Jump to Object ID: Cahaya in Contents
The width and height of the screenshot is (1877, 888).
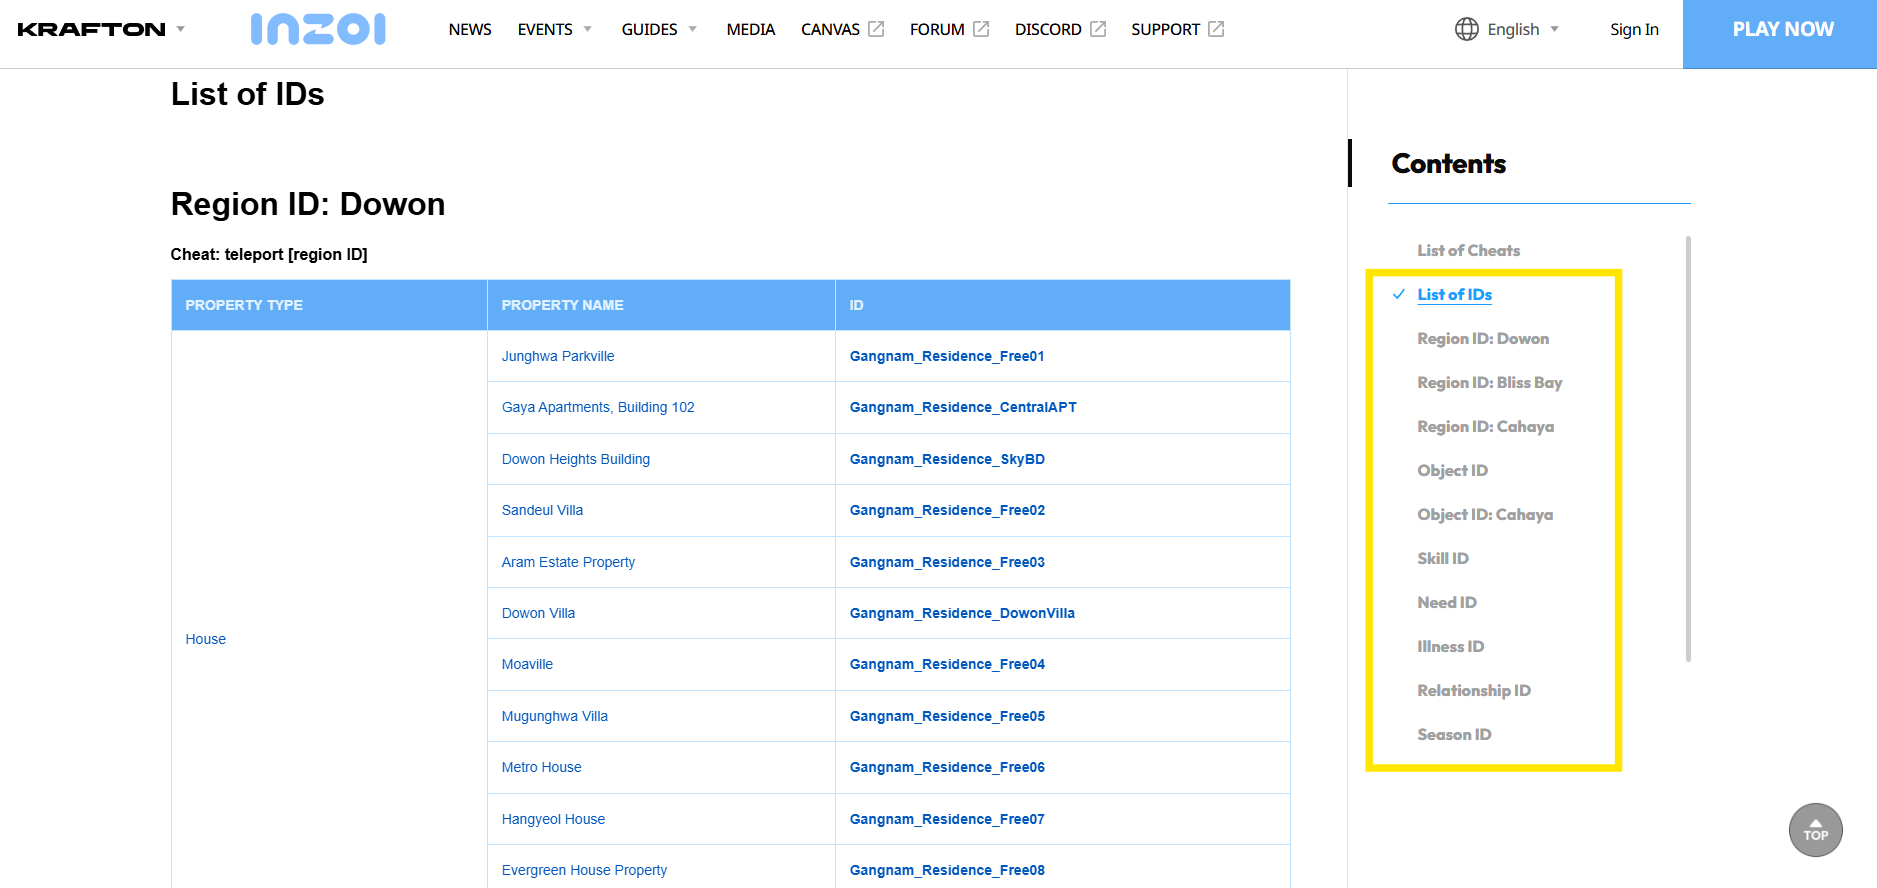(1485, 514)
